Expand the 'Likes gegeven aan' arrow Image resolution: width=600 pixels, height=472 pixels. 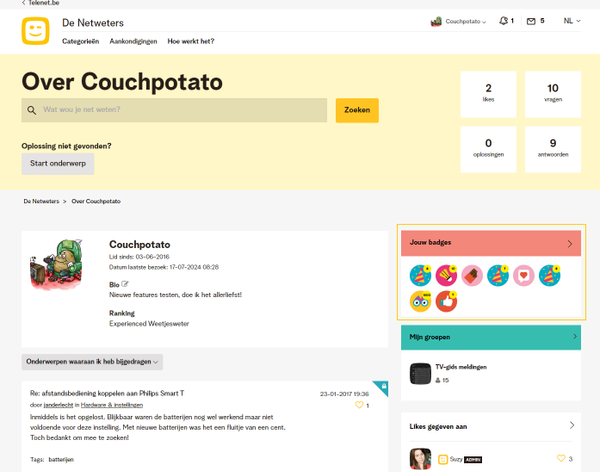click(x=572, y=425)
